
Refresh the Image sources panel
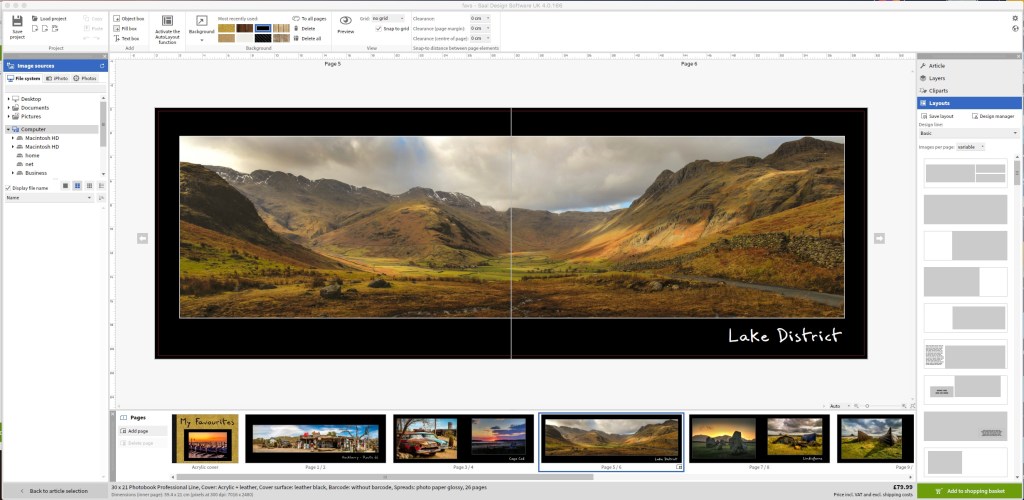[x=102, y=65]
